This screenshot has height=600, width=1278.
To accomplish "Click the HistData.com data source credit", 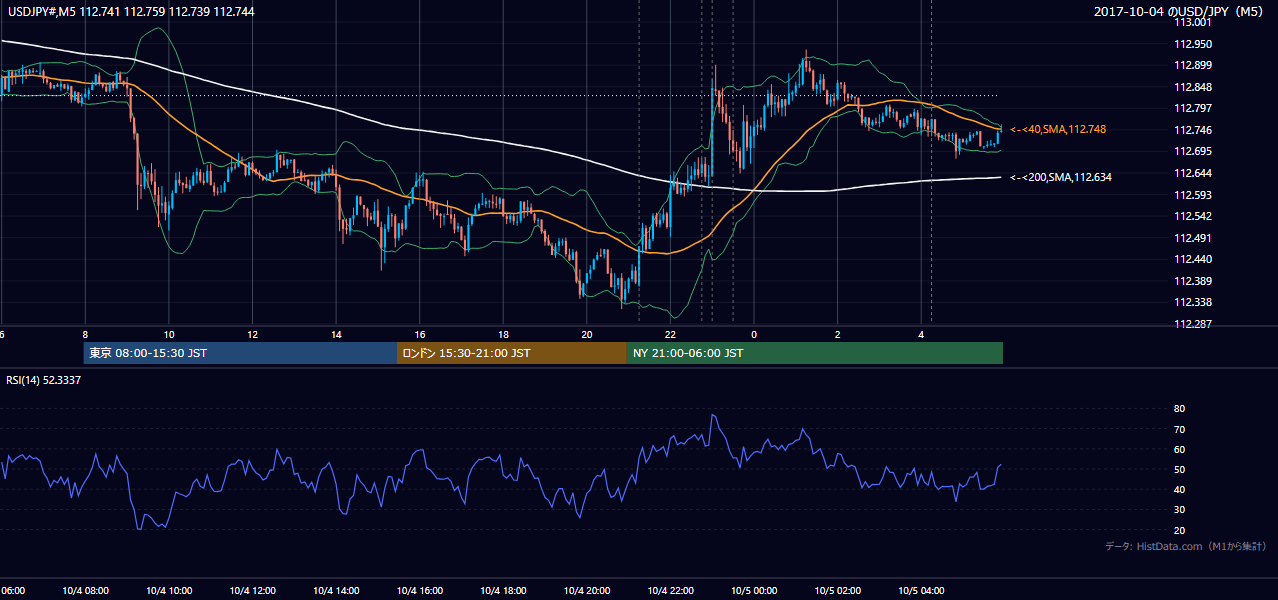I will (1186, 546).
